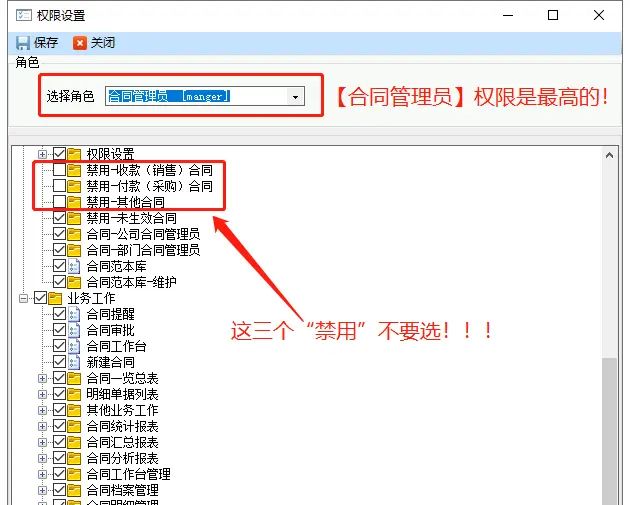The width and height of the screenshot is (630, 505).
Task: Click folder icon of 合同-公司合同管理员
Action: pos(74,234)
